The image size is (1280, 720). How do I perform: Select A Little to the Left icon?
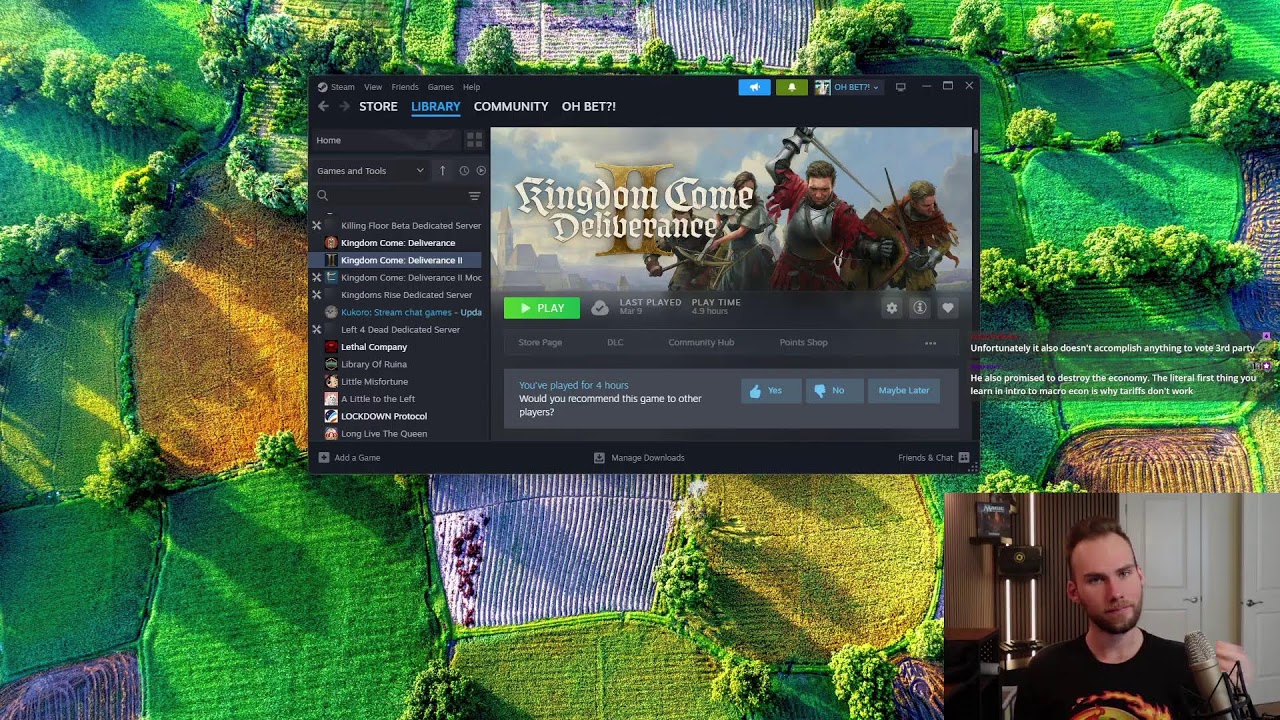[x=331, y=399]
